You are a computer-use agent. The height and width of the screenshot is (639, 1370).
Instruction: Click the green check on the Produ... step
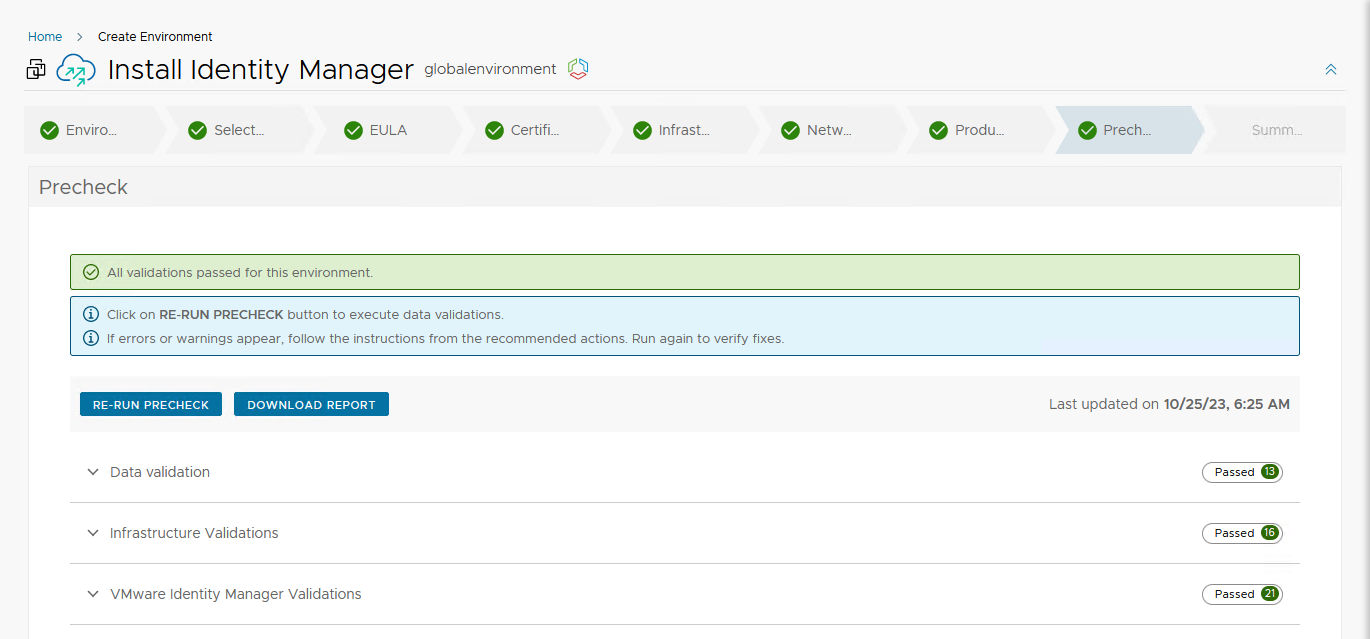pyautogui.click(x=938, y=130)
